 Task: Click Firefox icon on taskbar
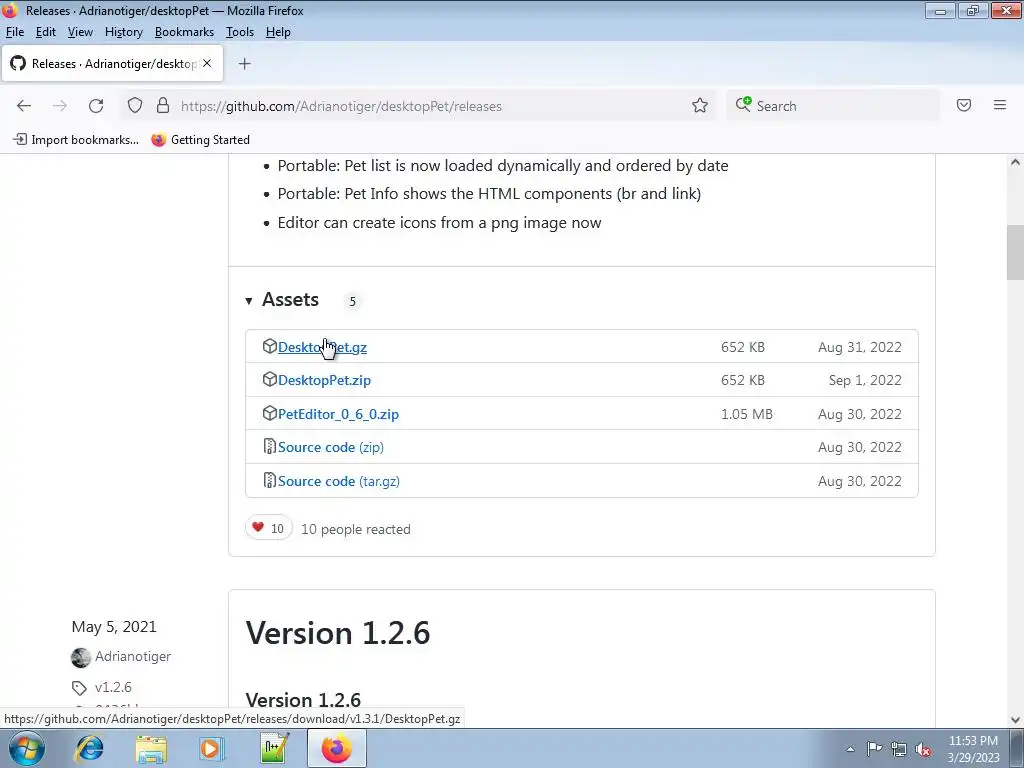pos(336,748)
